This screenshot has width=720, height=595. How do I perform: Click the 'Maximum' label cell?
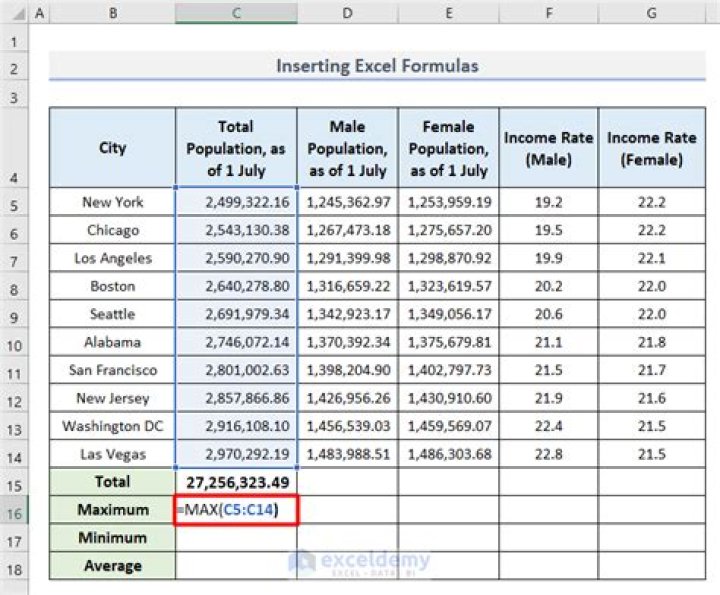pyautogui.click(x=112, y=510)
